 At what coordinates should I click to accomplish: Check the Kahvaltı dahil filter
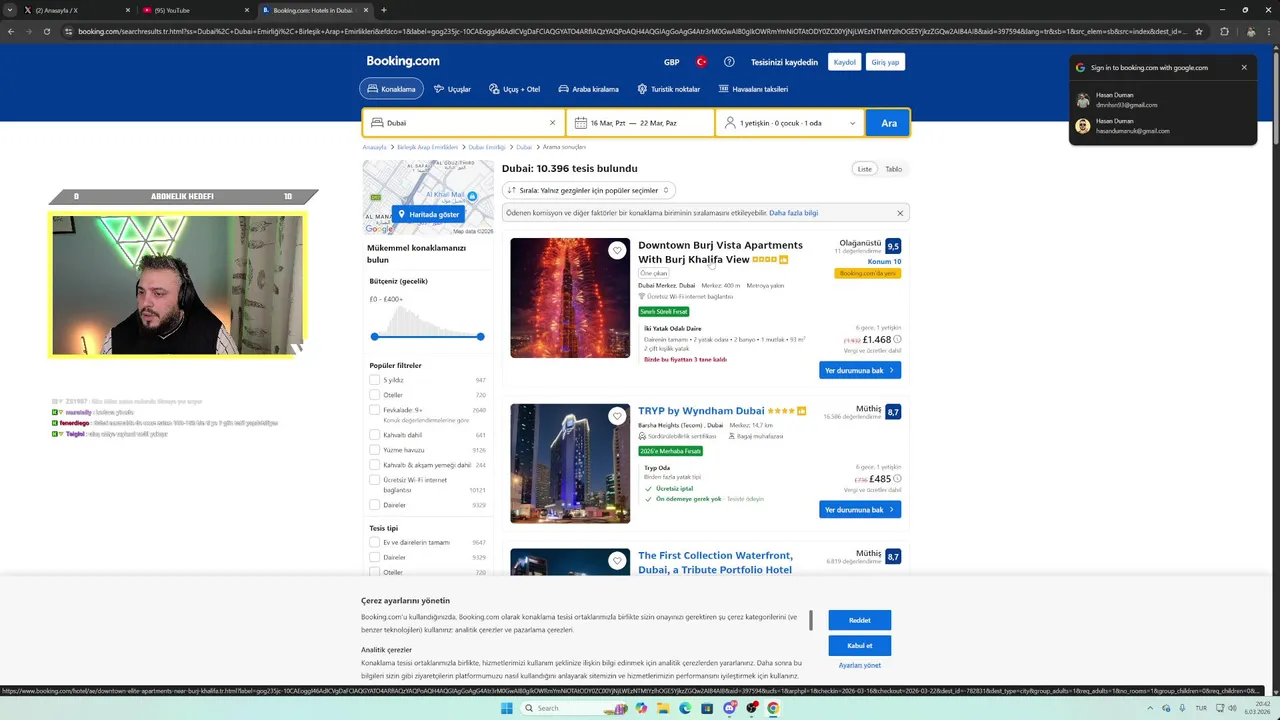pyautogui.click(x=374, y=435)
